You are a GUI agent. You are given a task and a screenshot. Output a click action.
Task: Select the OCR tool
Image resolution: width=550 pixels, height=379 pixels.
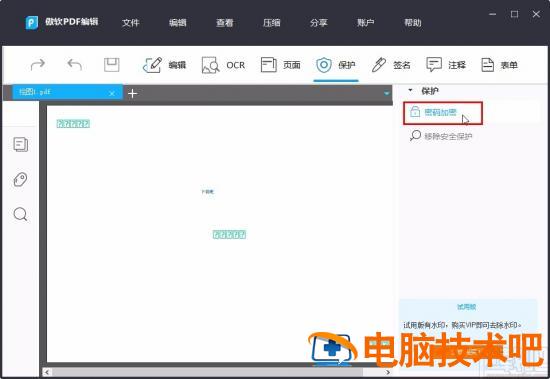[223, 65]
